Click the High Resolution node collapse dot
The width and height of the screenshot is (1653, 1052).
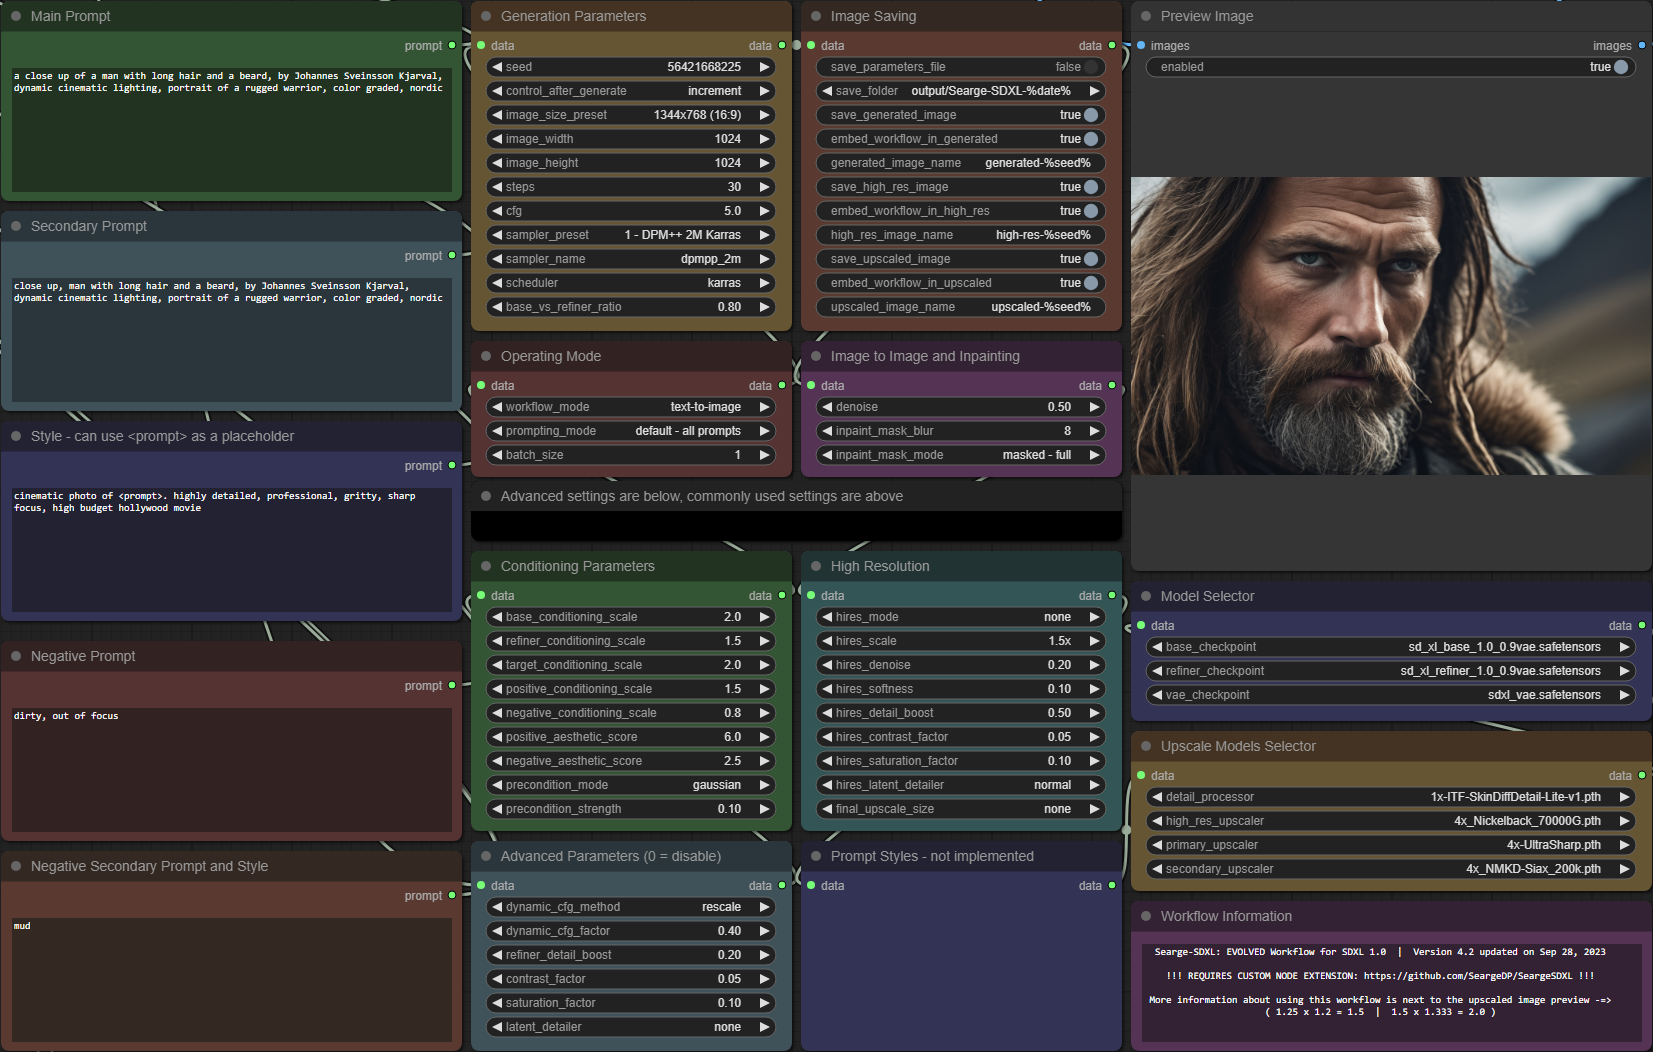click(816, 566)
